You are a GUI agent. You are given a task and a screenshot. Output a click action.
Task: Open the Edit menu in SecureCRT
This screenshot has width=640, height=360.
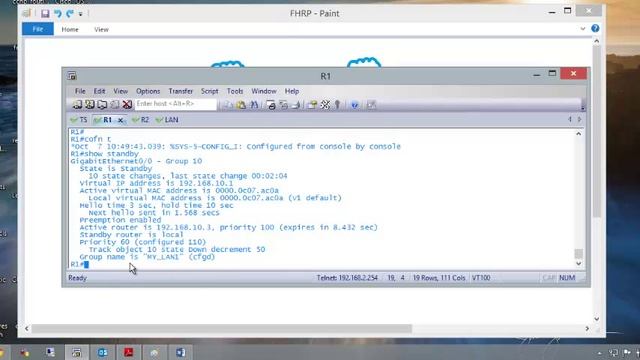click(x=99, y=91)
